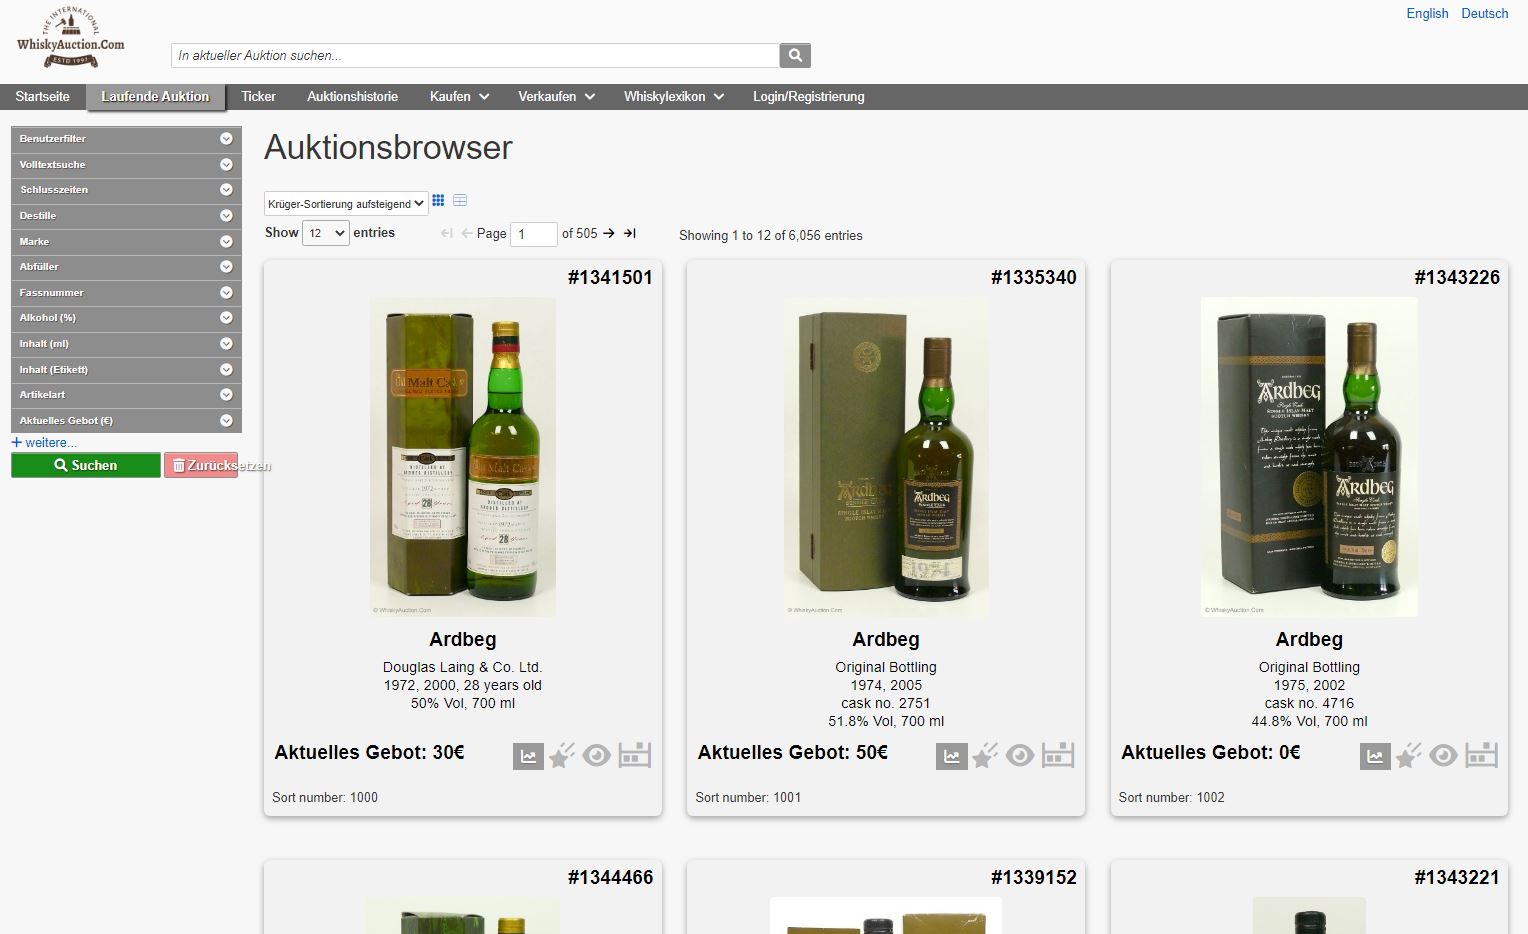Open the Krüger-Sortierung sort dropdown

pyautogui.click(x=346, y=204)
